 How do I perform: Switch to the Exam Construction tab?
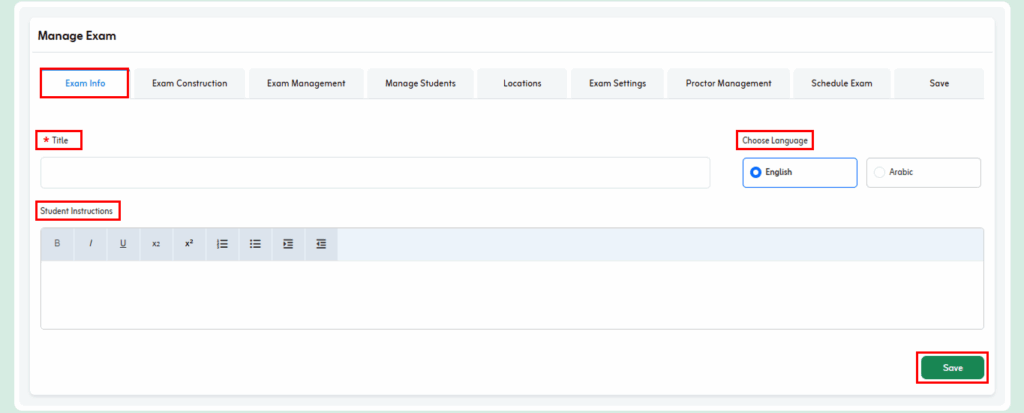(x=189, y=83)
